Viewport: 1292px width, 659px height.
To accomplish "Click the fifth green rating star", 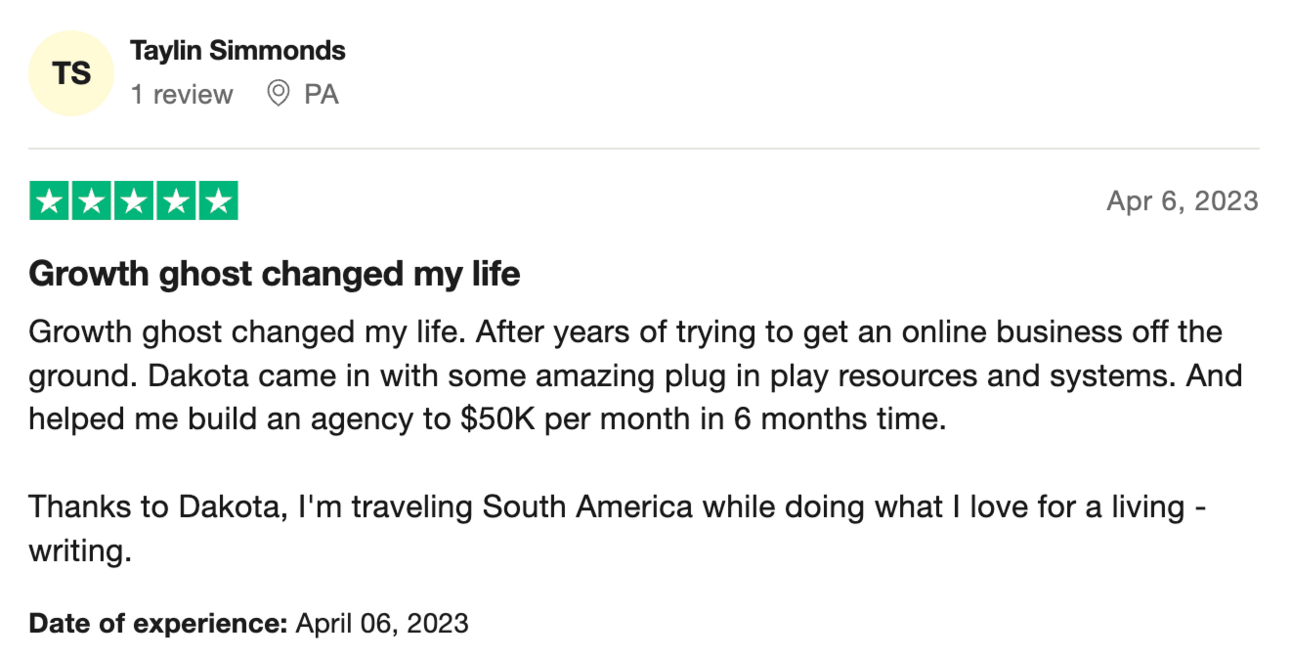I will click(218, 201).
